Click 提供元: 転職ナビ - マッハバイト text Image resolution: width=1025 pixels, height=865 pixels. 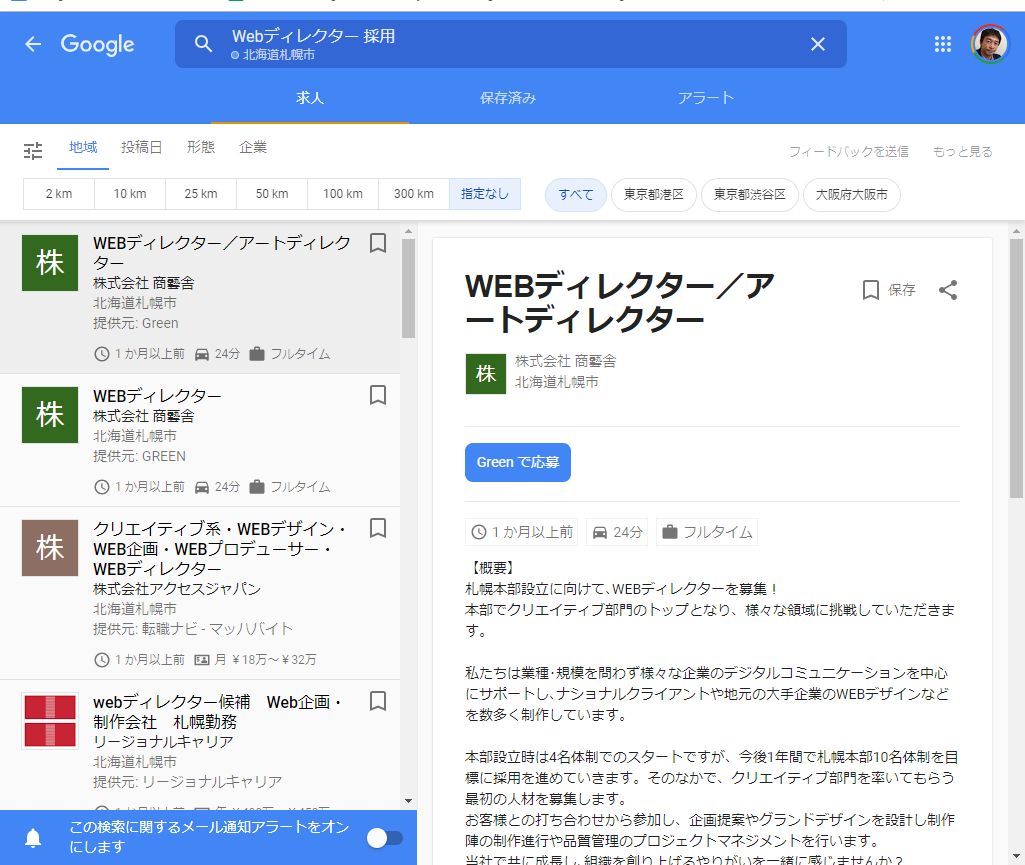[x=193, y=629]
